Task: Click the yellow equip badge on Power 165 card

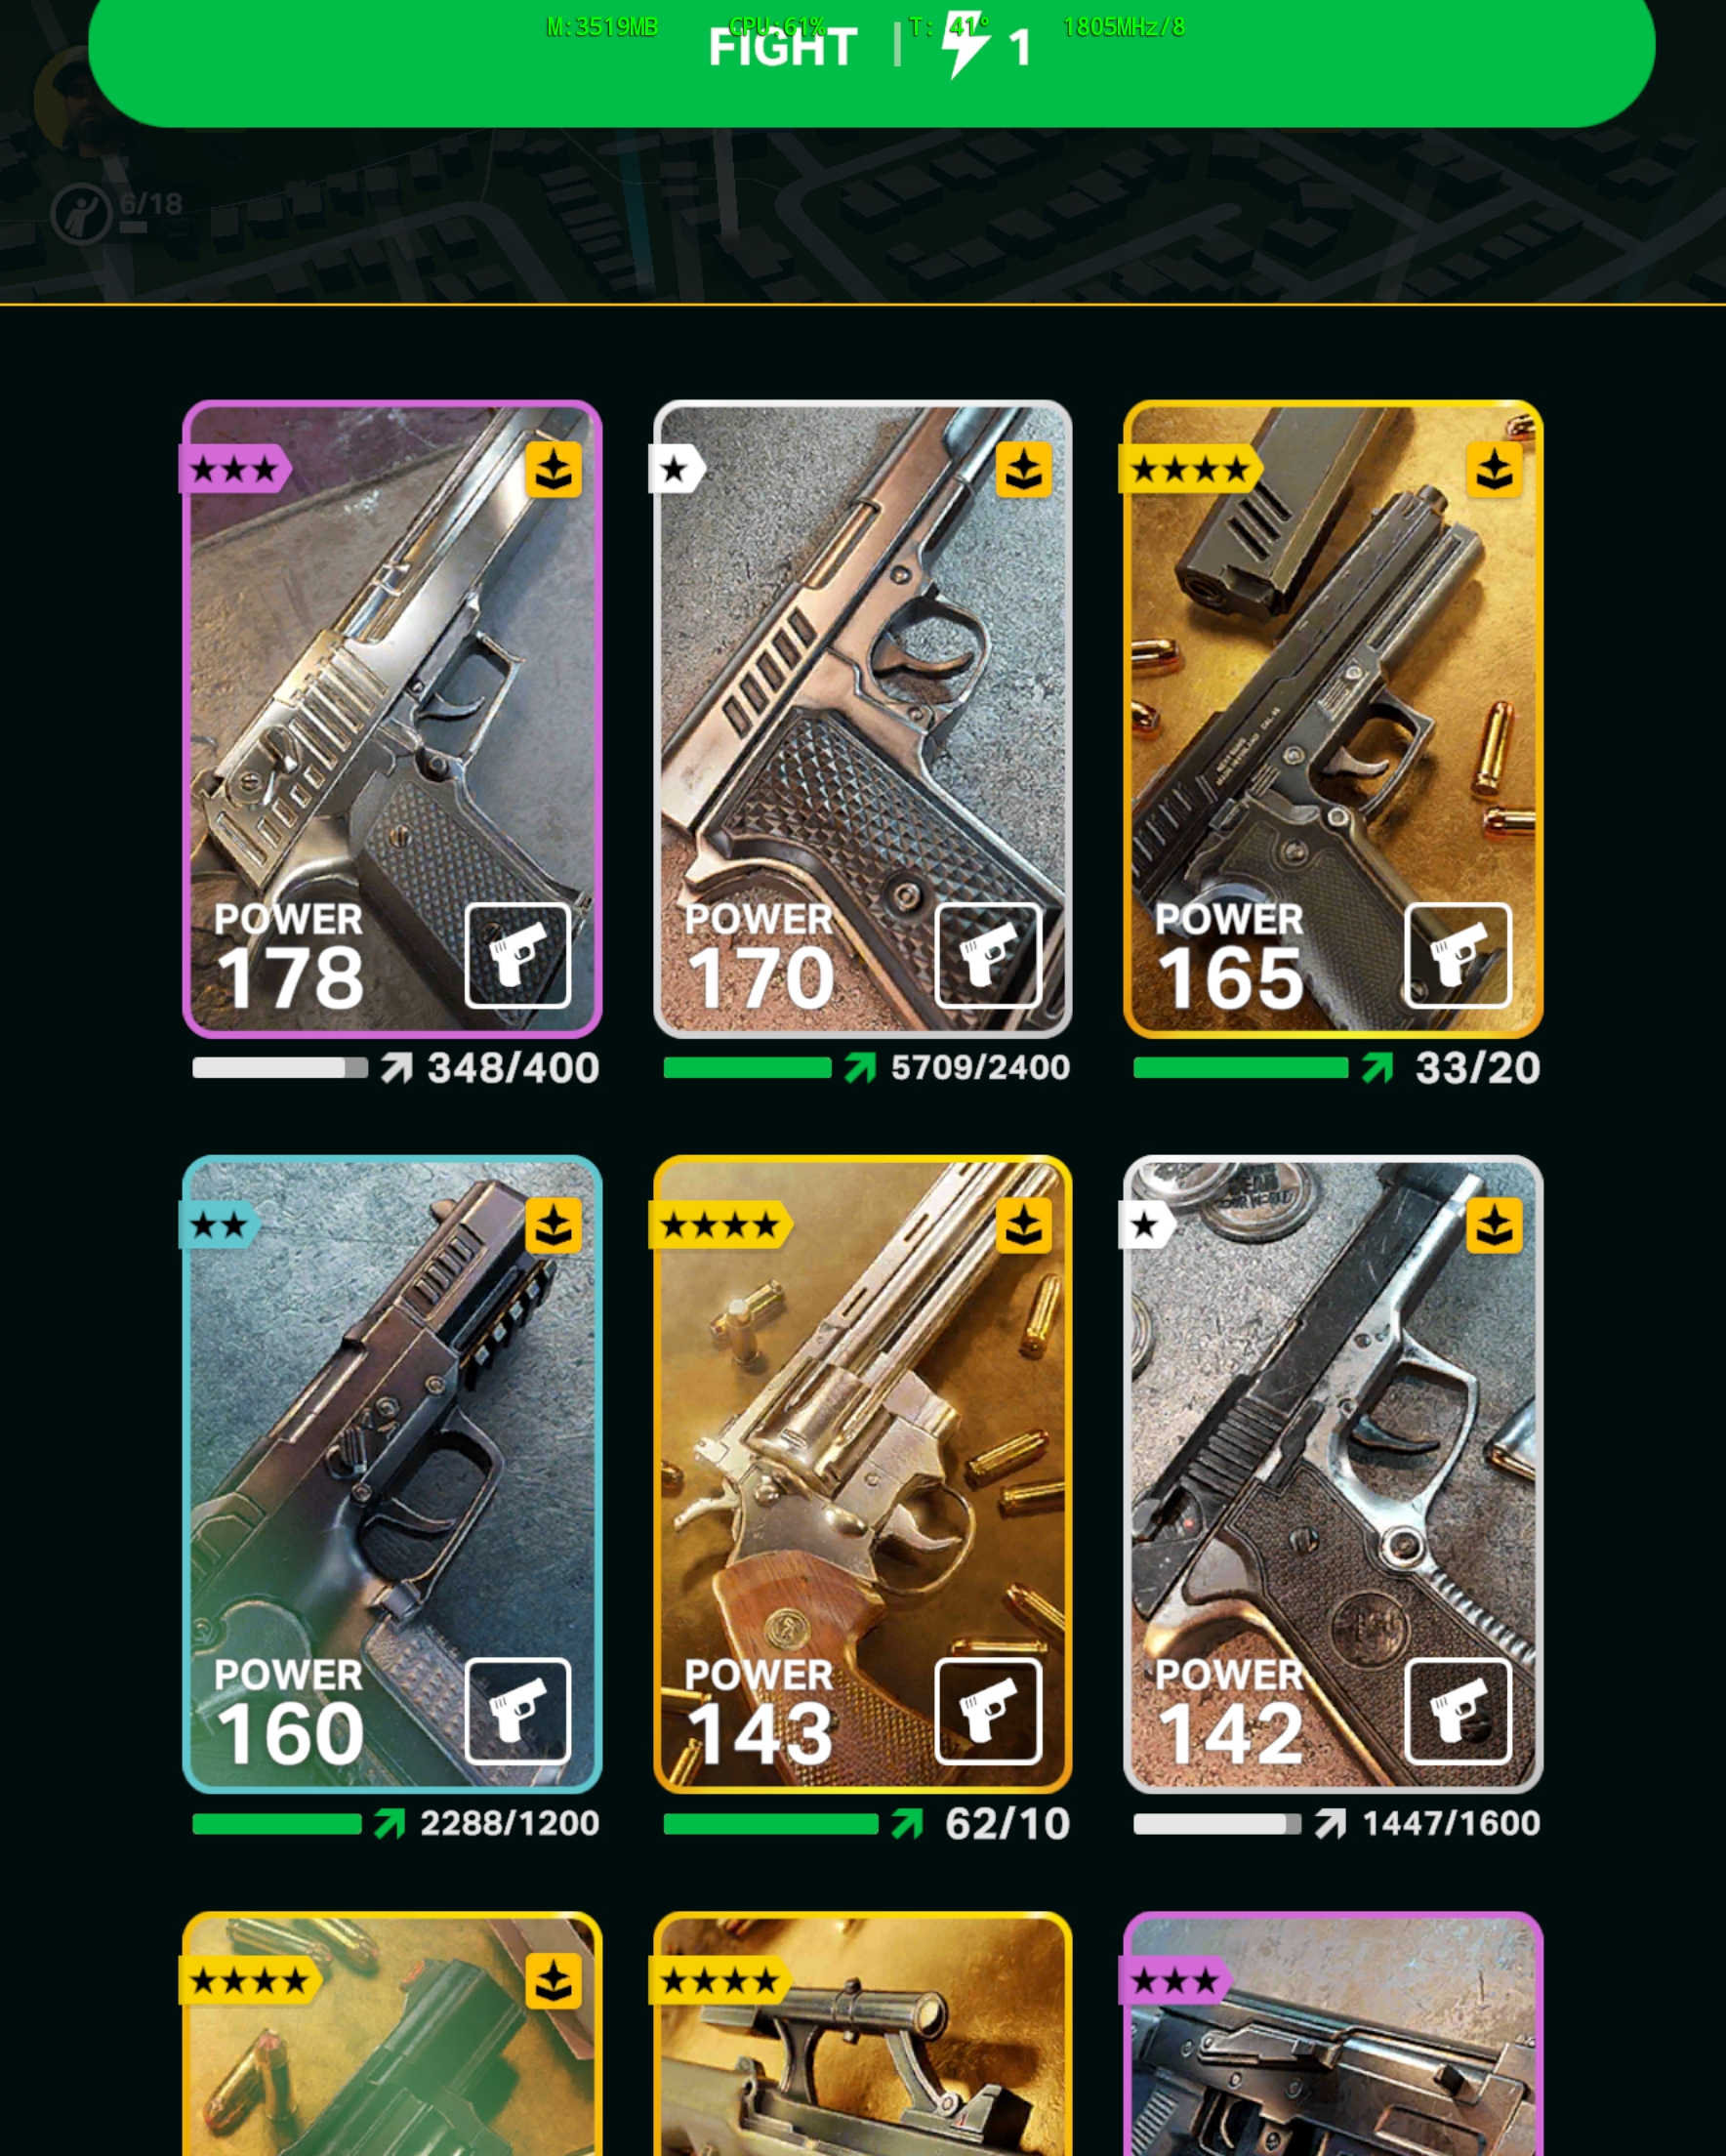Action: (1494, 469)
